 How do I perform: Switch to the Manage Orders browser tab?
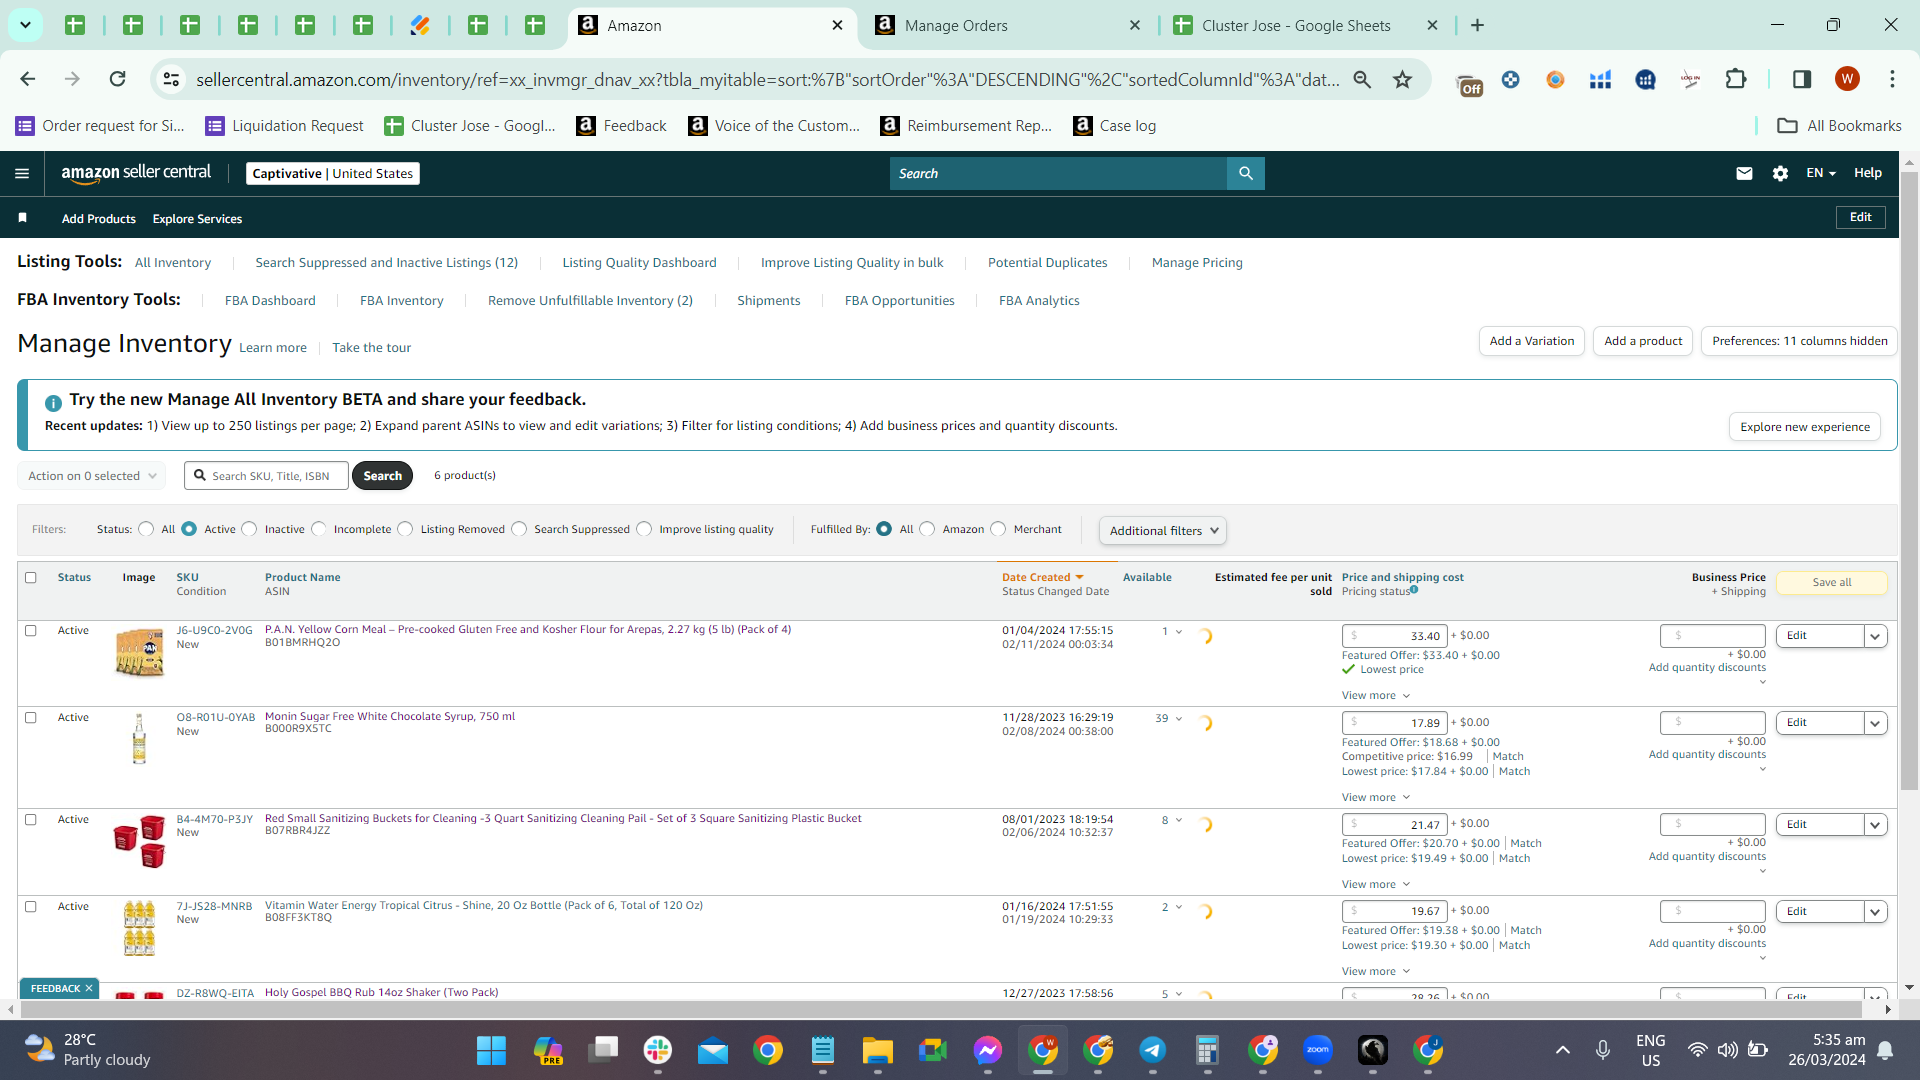pyautogui.click(x=1009, y=26)
